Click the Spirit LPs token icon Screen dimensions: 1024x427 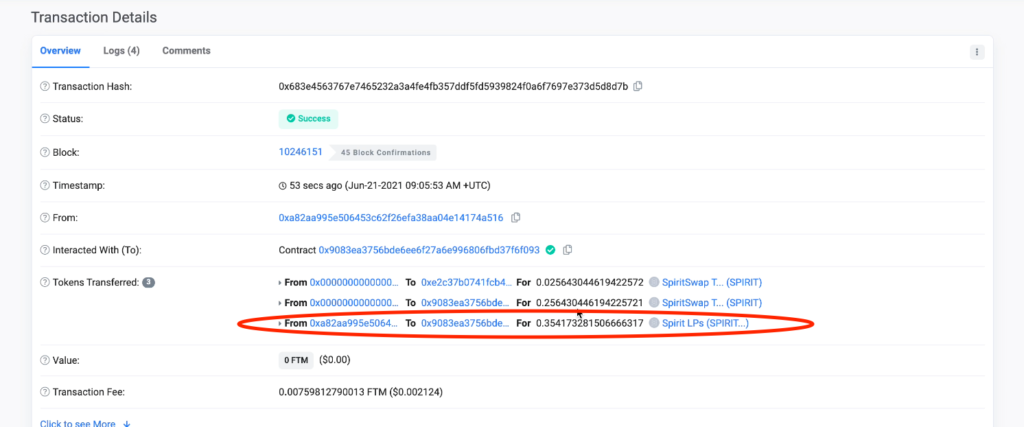[654, 323]
